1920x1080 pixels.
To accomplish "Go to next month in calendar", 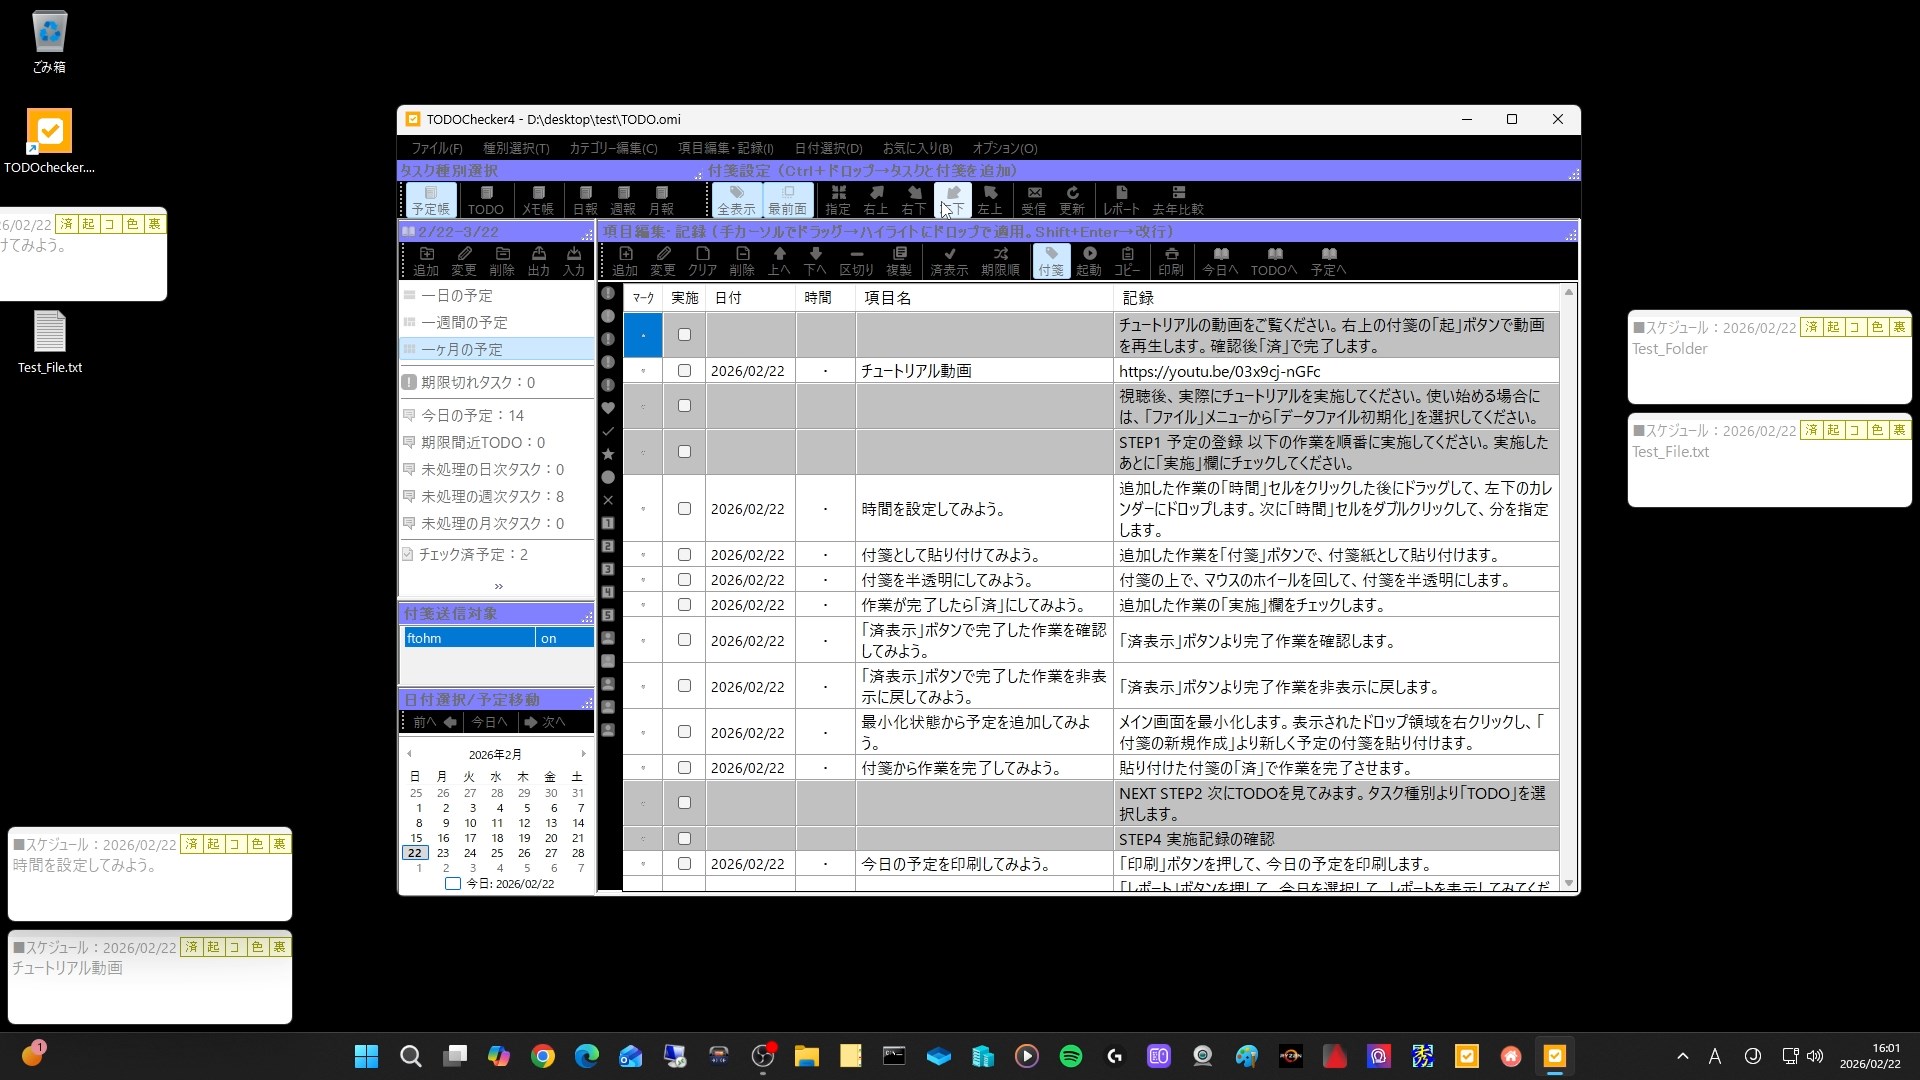I will [584, 754].
